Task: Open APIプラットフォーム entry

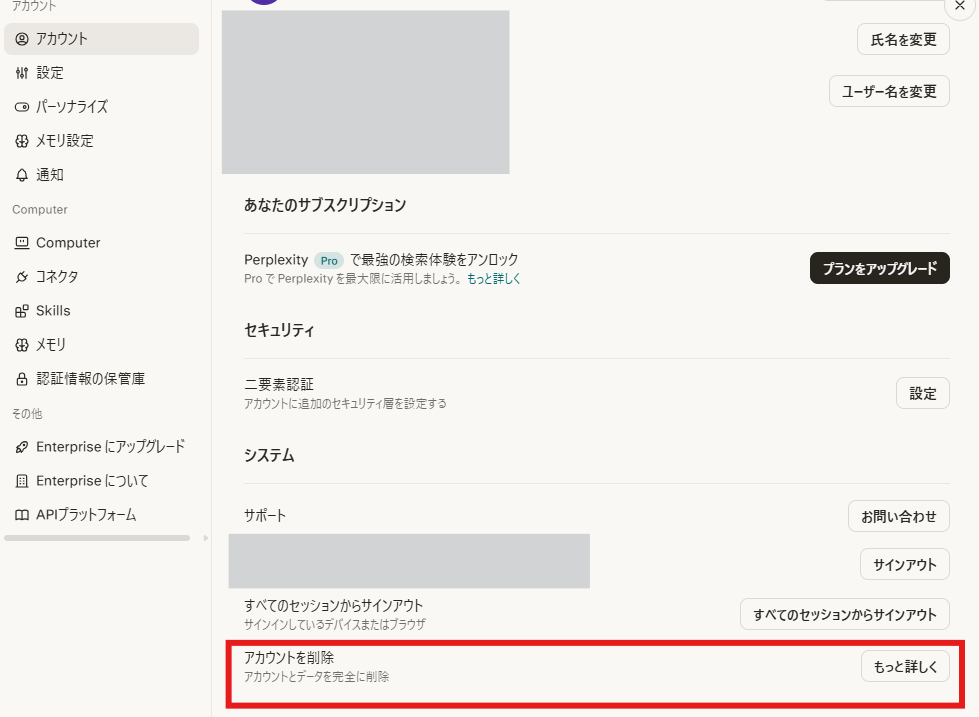Action: coord(101,515)
